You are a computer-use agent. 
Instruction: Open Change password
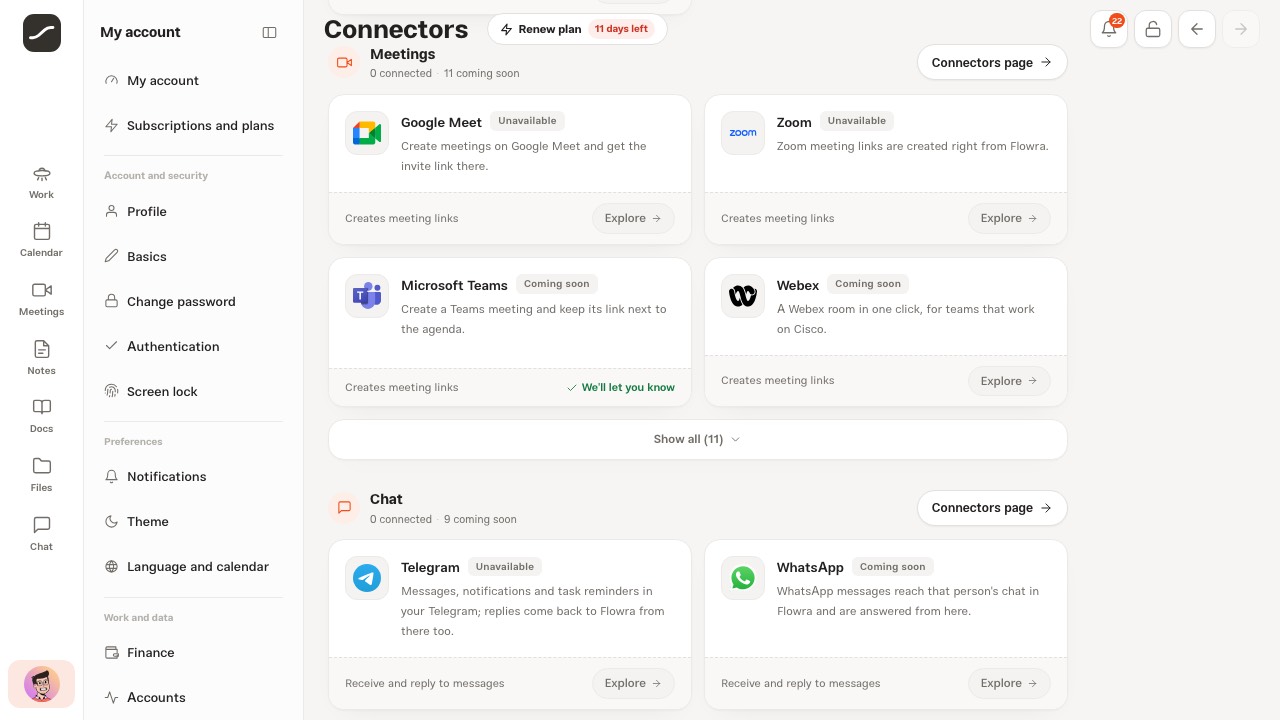click(193, 302)
